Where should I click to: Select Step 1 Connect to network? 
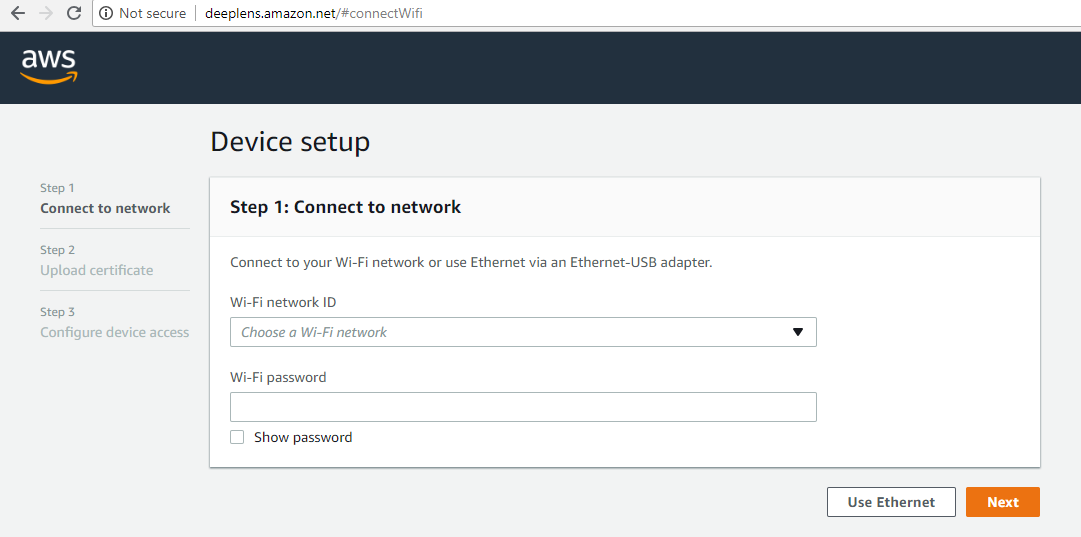click(105, 208)
